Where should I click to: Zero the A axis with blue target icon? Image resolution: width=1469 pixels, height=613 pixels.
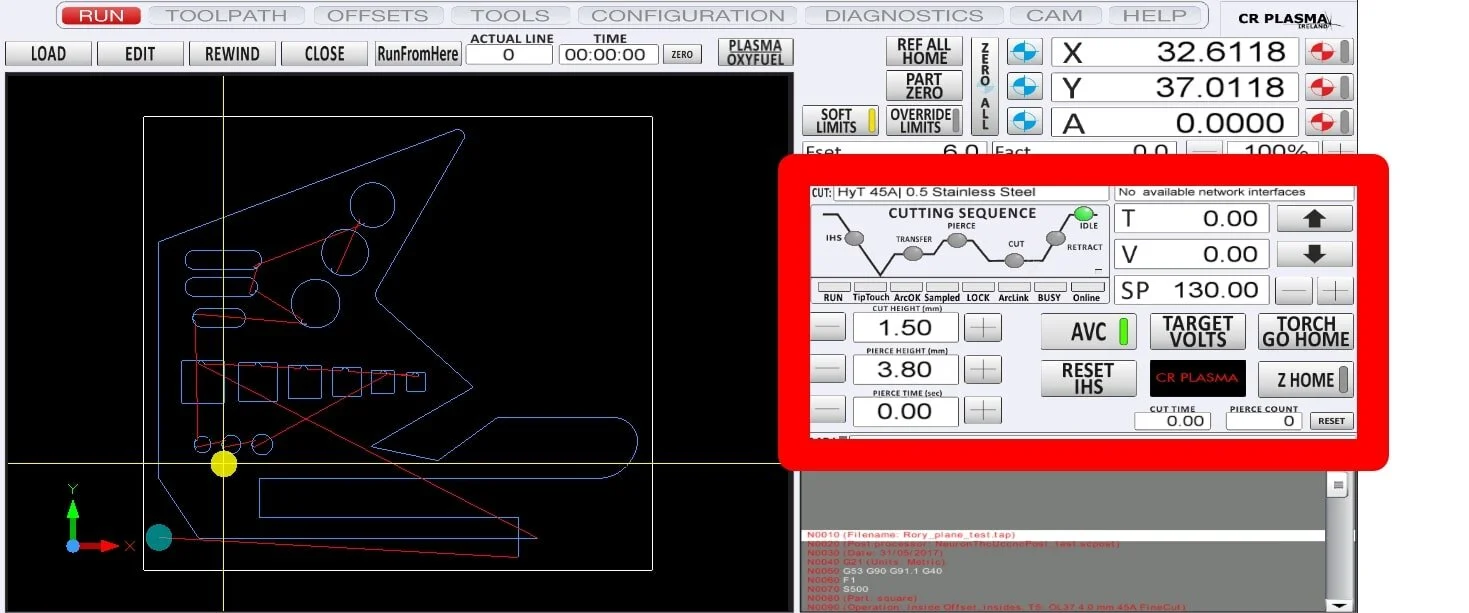[1023, 122]
